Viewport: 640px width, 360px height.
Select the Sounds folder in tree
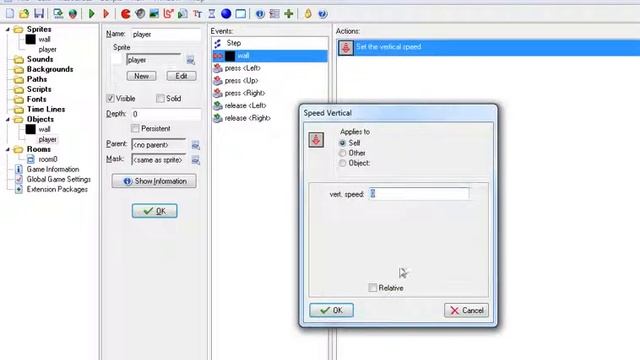coord(40,59)
